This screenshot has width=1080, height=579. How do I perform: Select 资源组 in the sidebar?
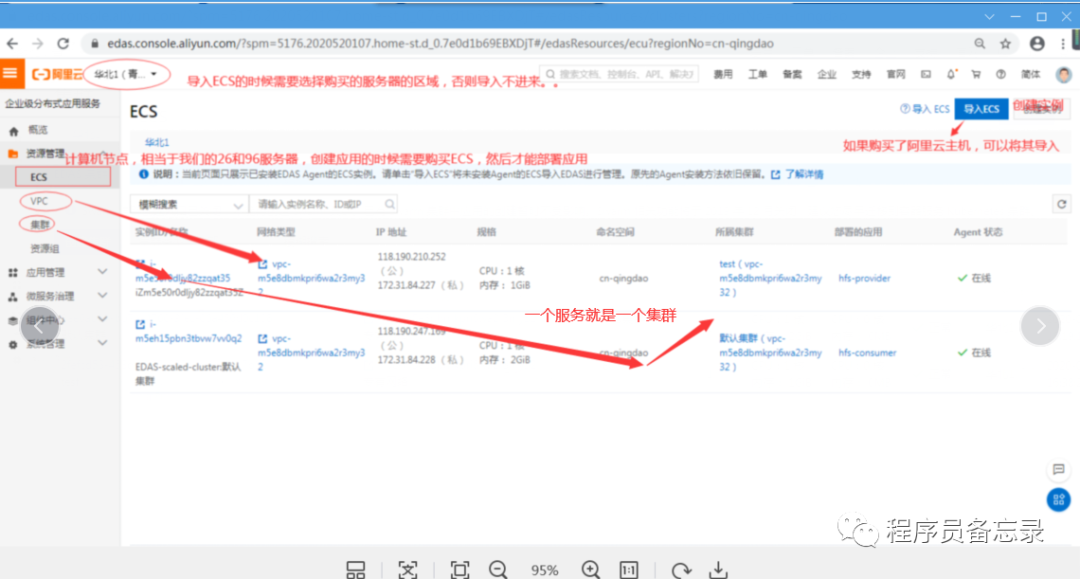click(x=45, y=248)
